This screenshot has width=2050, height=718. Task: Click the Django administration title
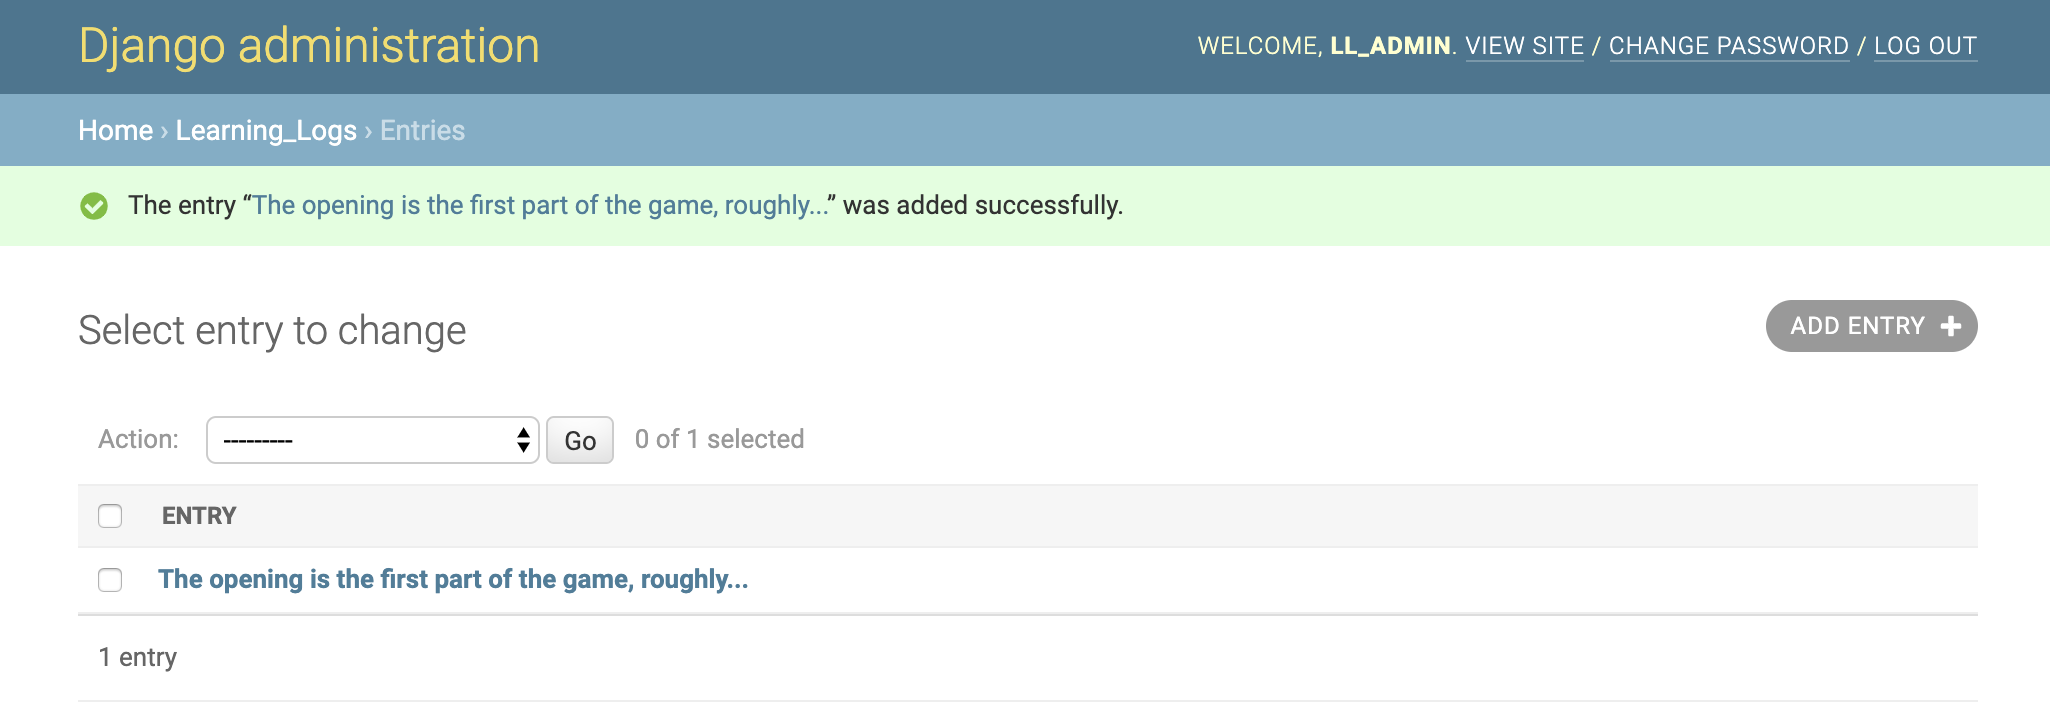tap(309, 46)
